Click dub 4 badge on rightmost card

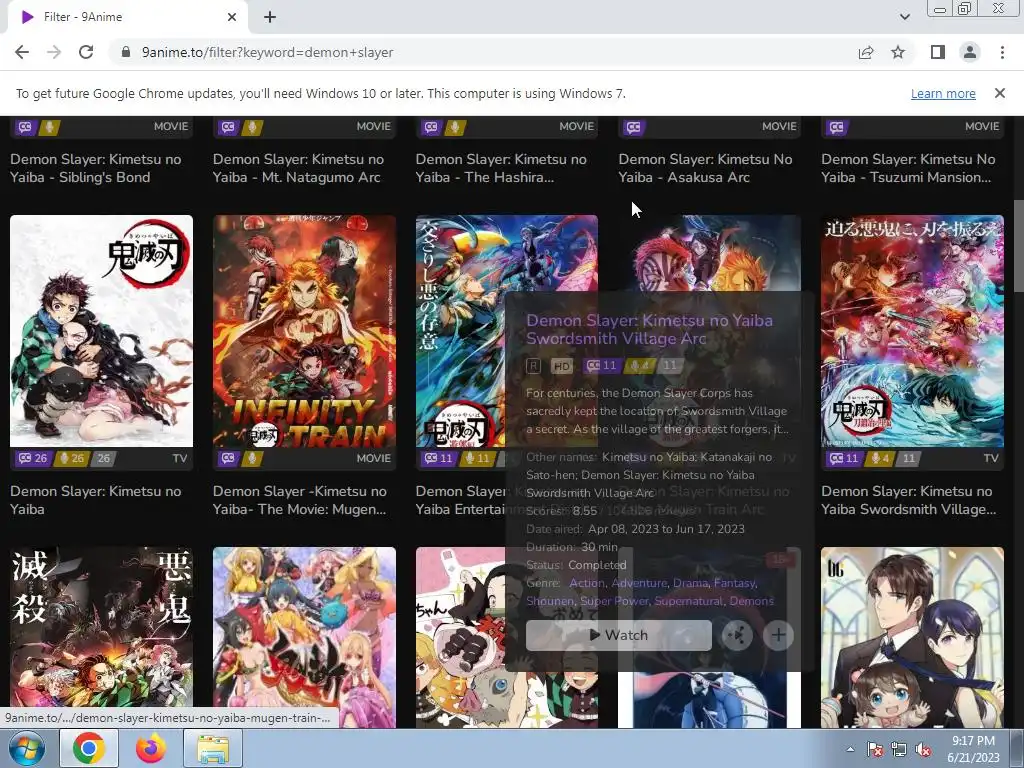pos(880,458)
